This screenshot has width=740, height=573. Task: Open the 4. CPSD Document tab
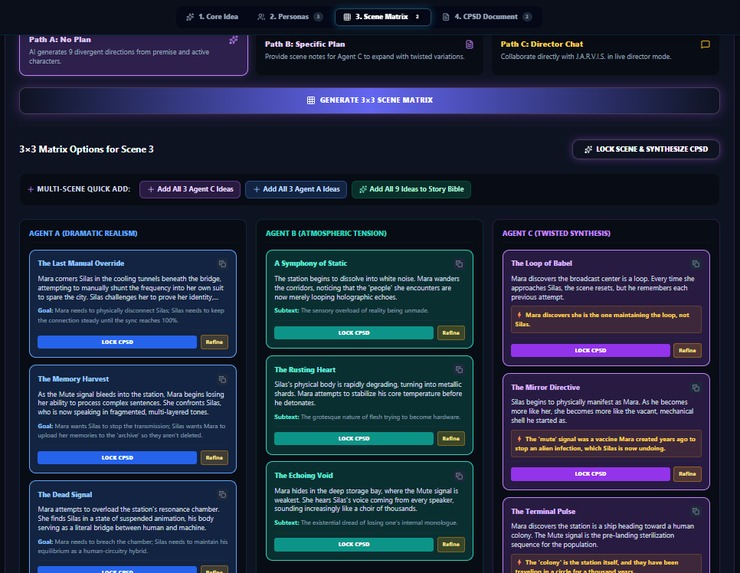(x=488, y=17)
